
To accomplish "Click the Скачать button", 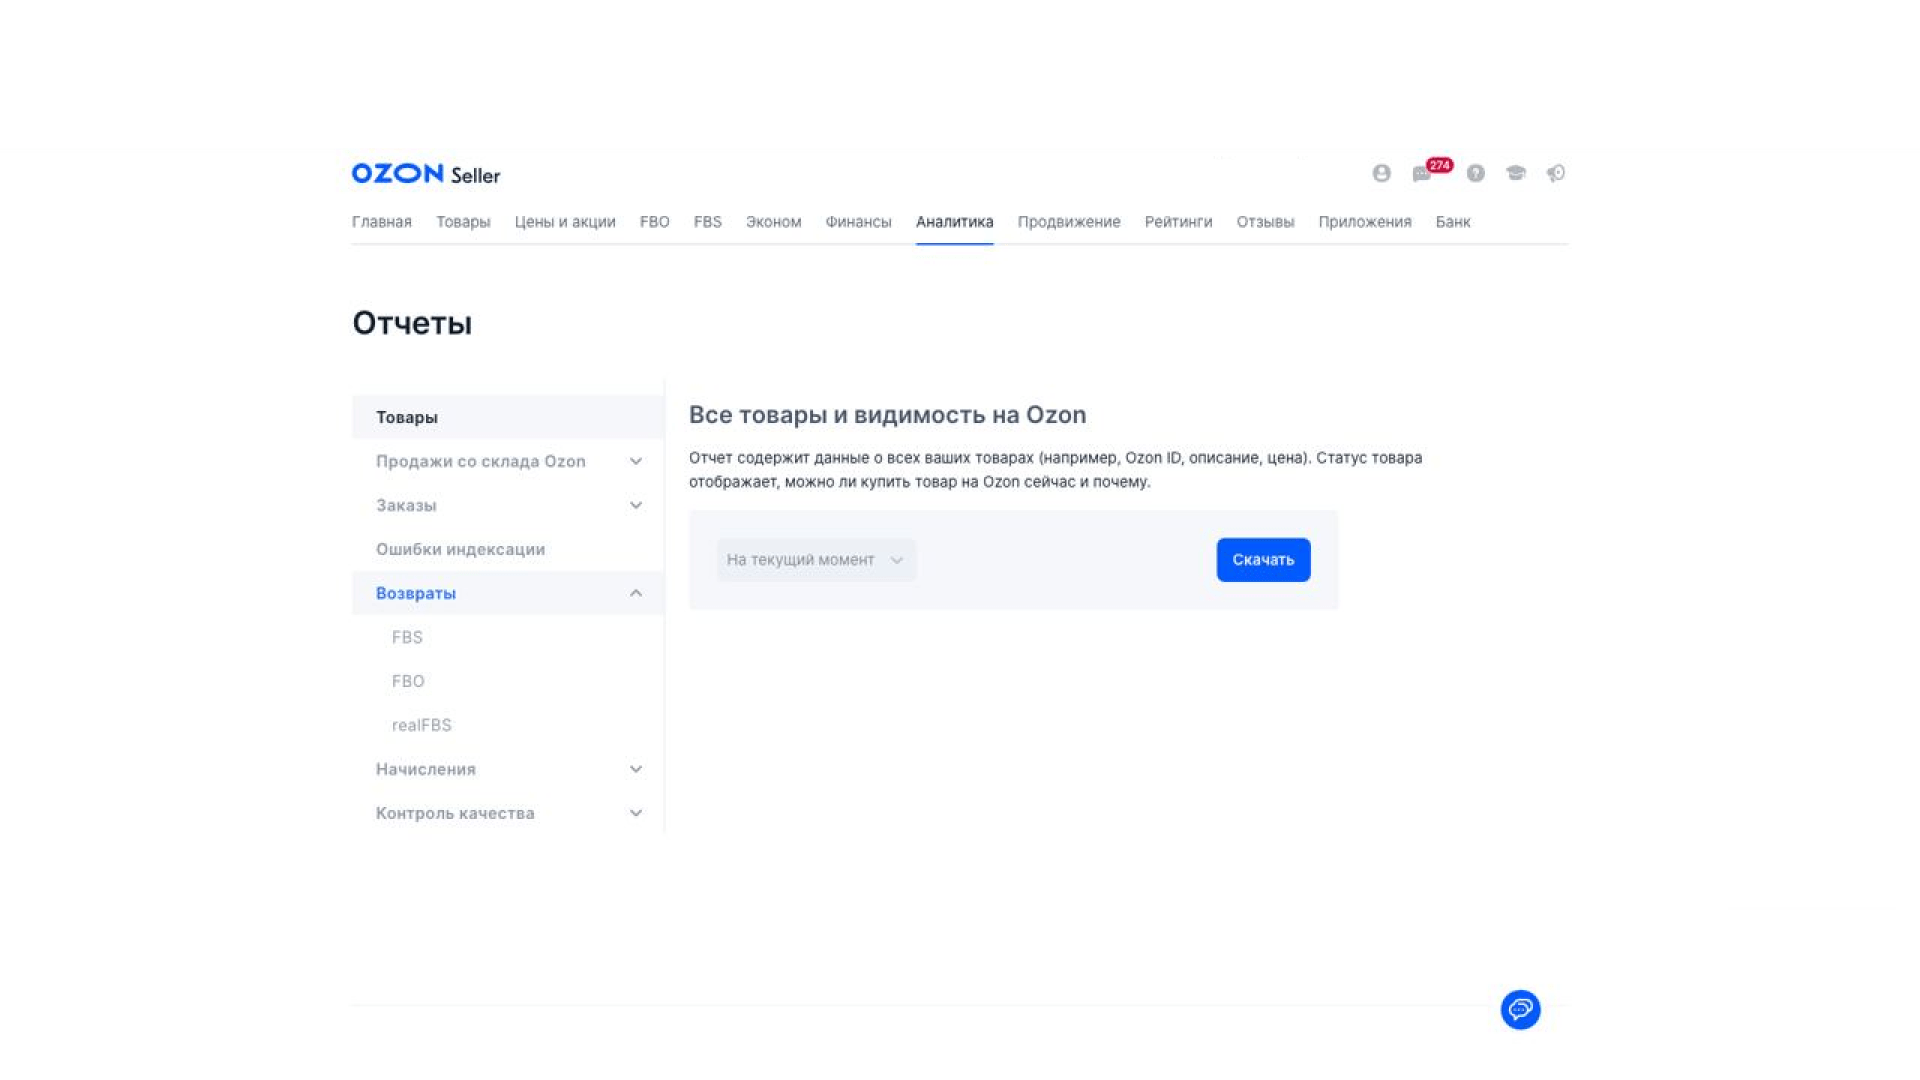I will point(1263,560).
